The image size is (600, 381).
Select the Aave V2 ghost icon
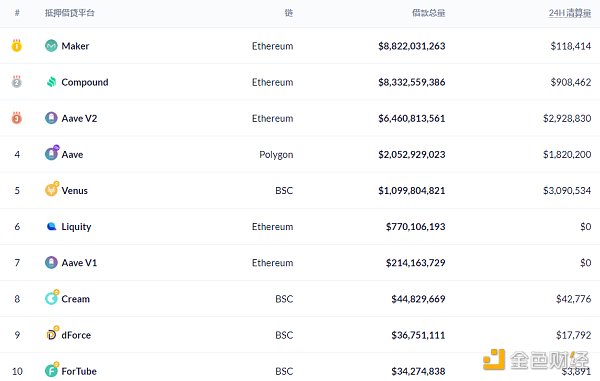click(x=51, y=118)
